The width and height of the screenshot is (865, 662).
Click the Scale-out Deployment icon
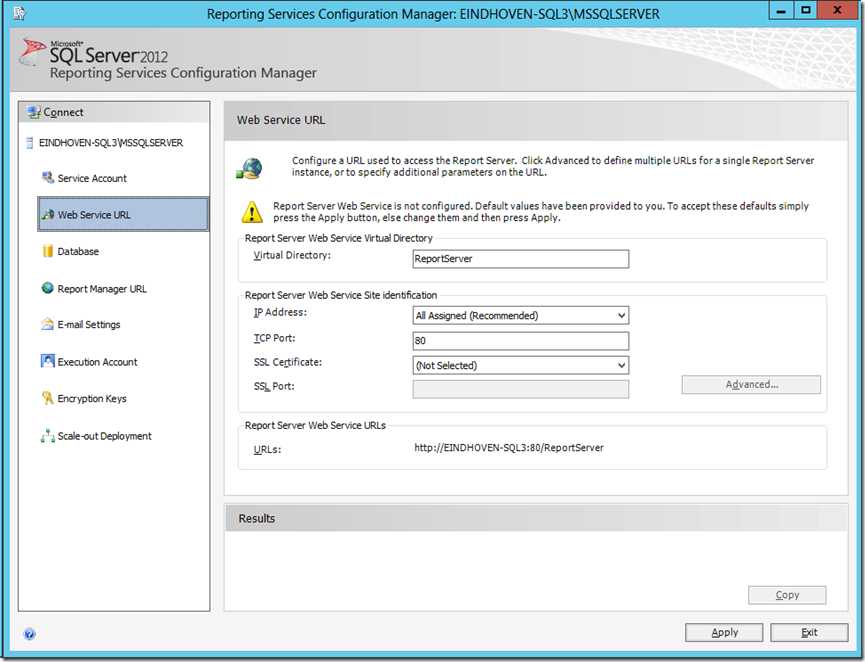(48, 436)
